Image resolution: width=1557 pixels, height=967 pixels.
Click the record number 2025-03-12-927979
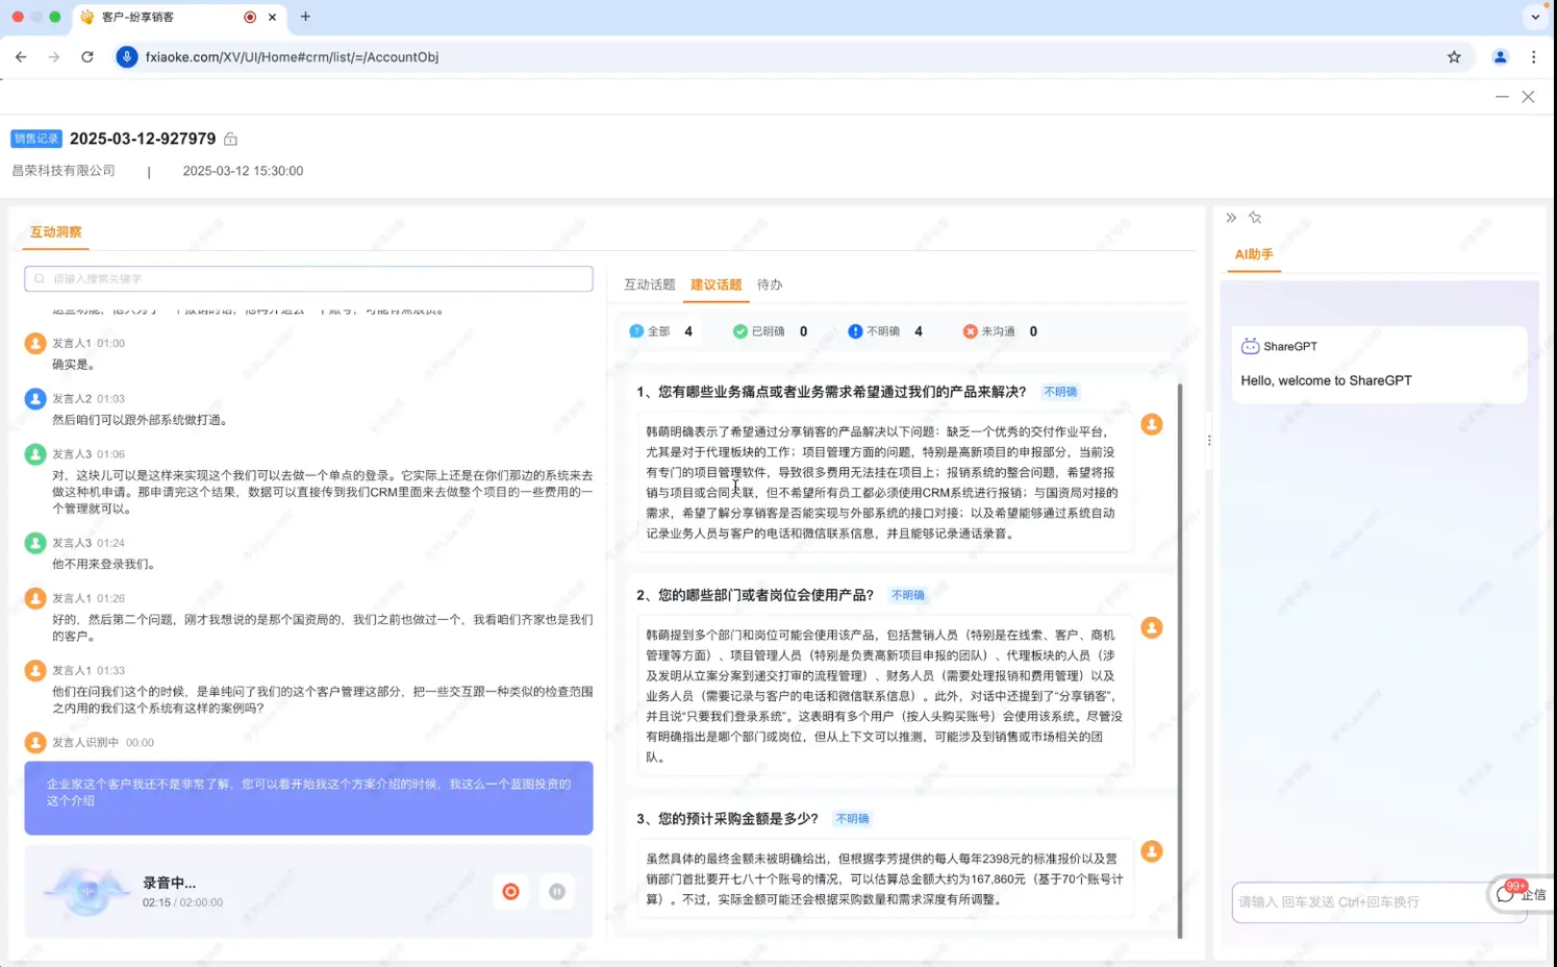pos(143,139)
